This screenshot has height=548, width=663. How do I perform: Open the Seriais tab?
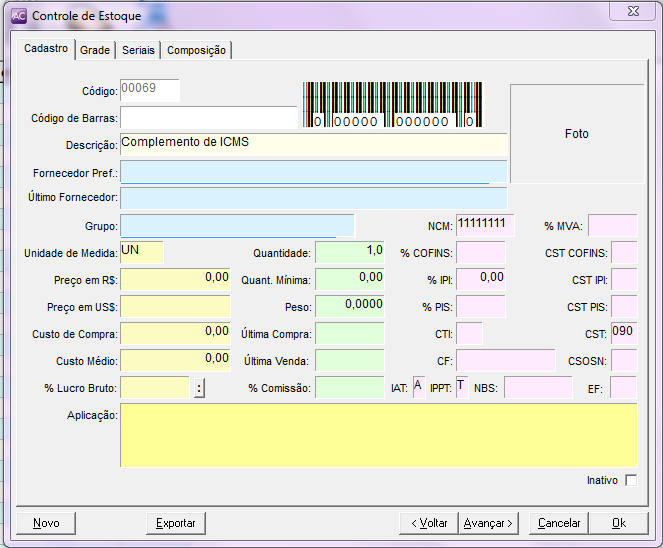138,50
